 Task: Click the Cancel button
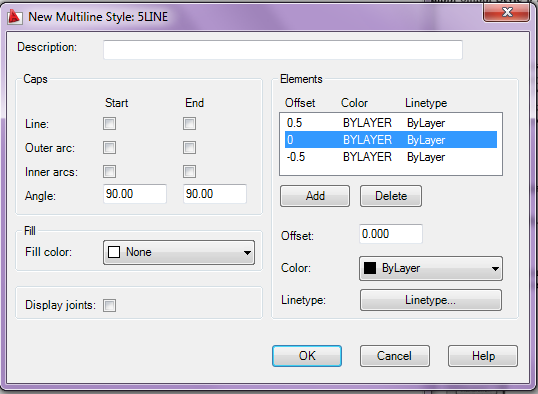pos(395,356)
